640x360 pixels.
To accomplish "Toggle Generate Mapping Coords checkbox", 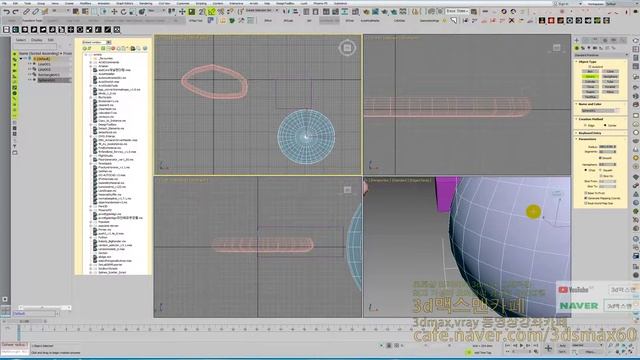I will pyautogui.click(x=585, y=198).
